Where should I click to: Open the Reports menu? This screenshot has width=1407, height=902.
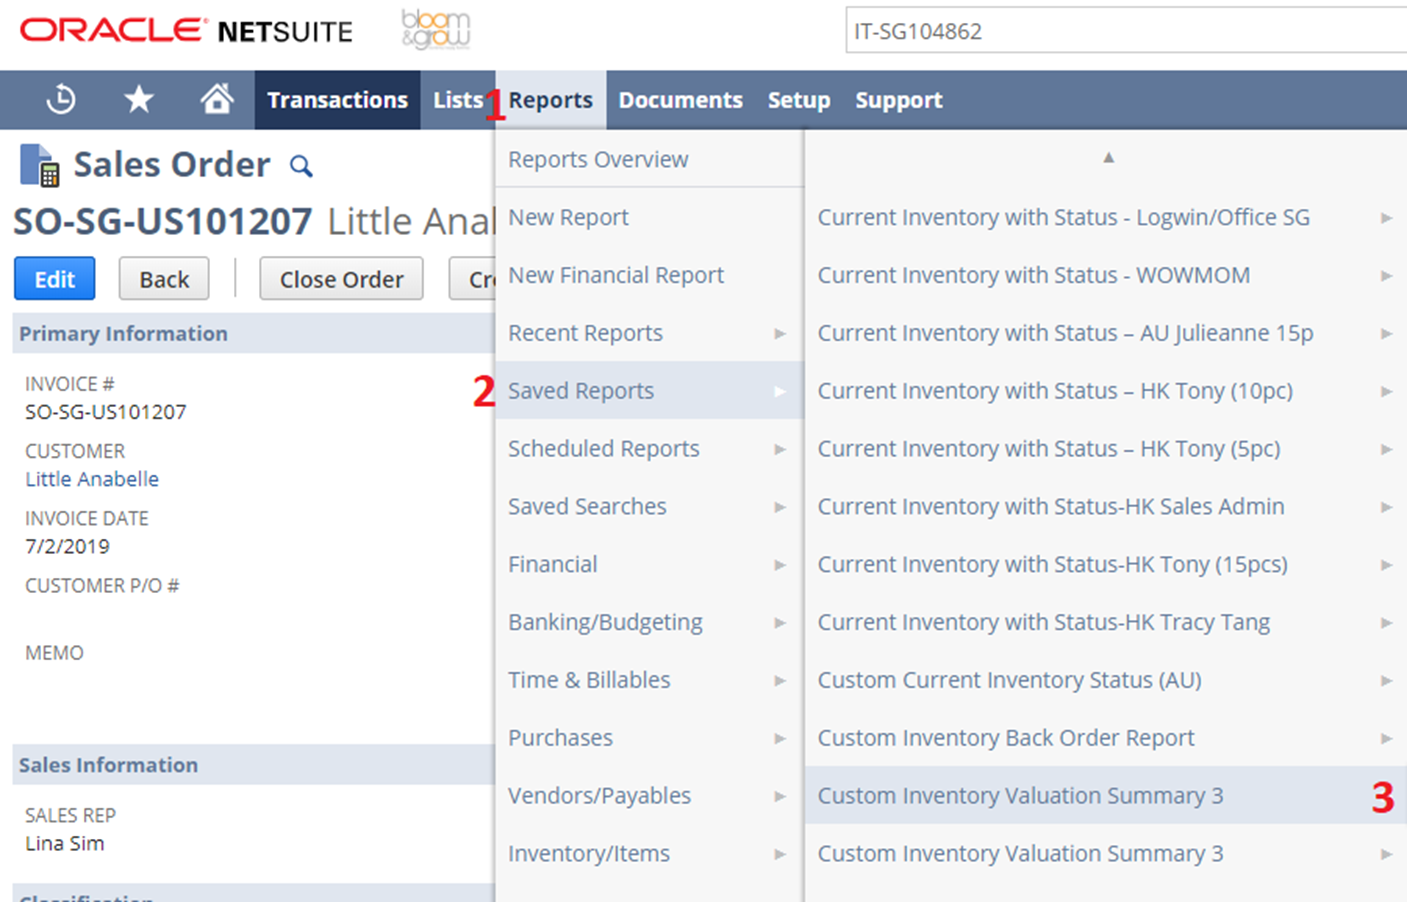coord(551,100)
